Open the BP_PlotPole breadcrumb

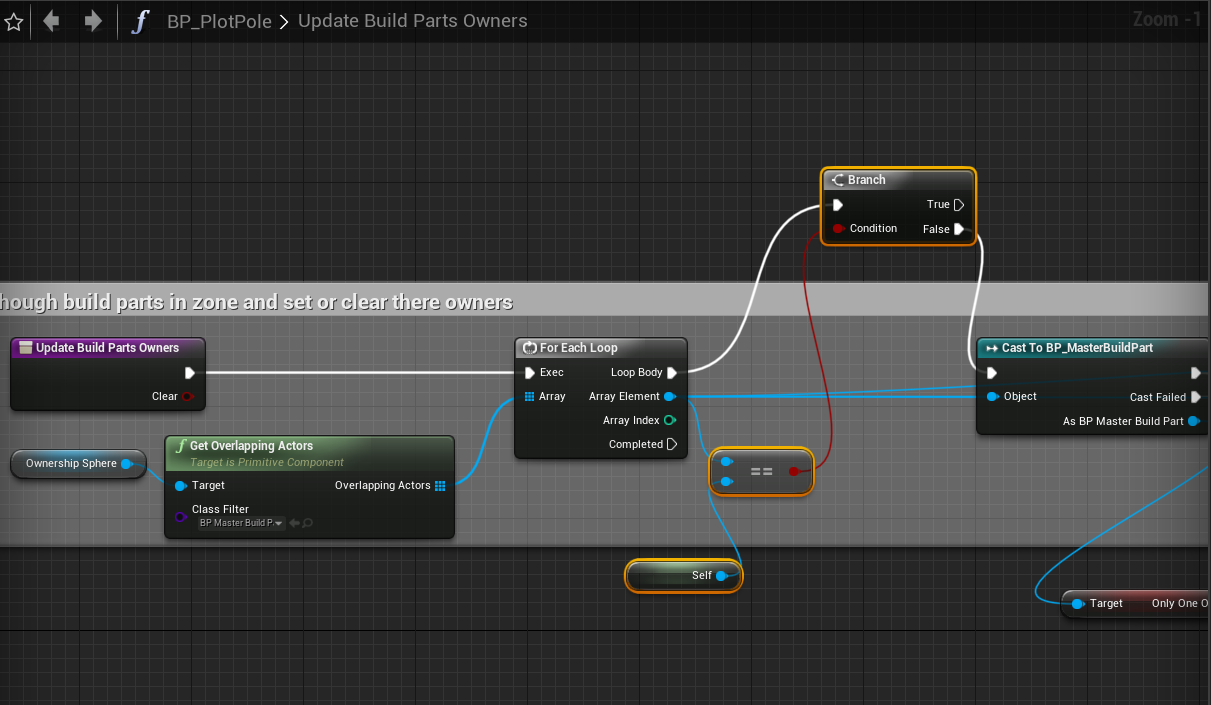tap(218, 21)
